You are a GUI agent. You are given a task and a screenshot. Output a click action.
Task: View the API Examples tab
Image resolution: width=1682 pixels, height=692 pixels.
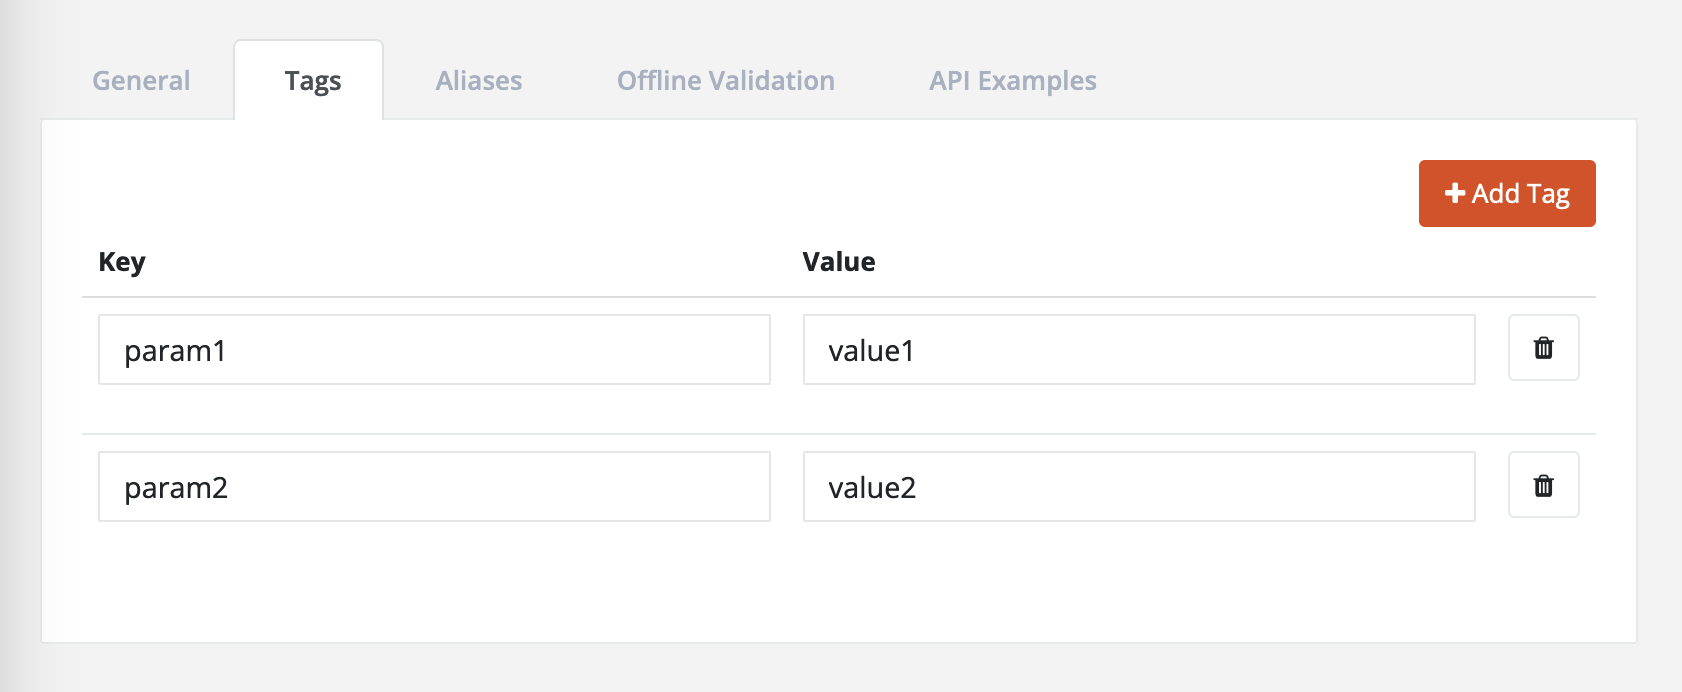(x=1013, y=81)
